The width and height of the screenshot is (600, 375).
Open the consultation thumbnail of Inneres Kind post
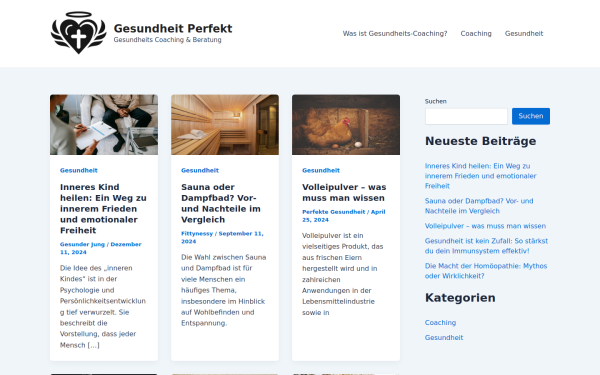[x=104, y=125]
